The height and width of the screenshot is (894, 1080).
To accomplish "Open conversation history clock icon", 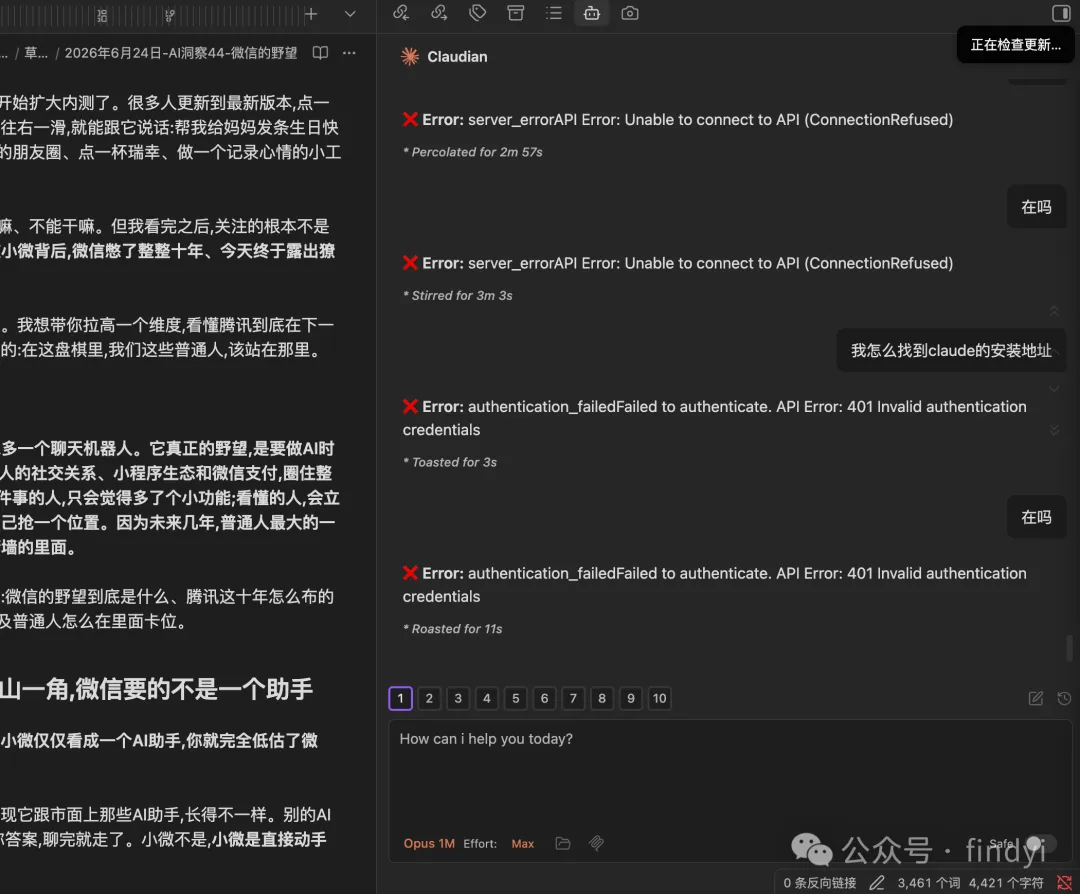I will (x=1064, y=698).
